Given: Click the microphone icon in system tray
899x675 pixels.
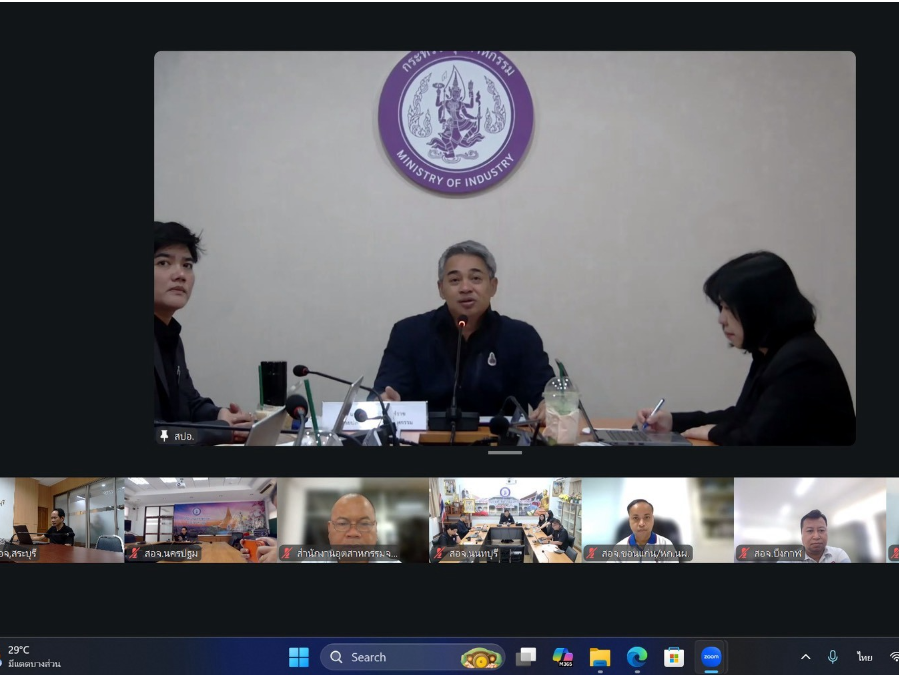Looking at the screenshot, I should coord(832,657).
